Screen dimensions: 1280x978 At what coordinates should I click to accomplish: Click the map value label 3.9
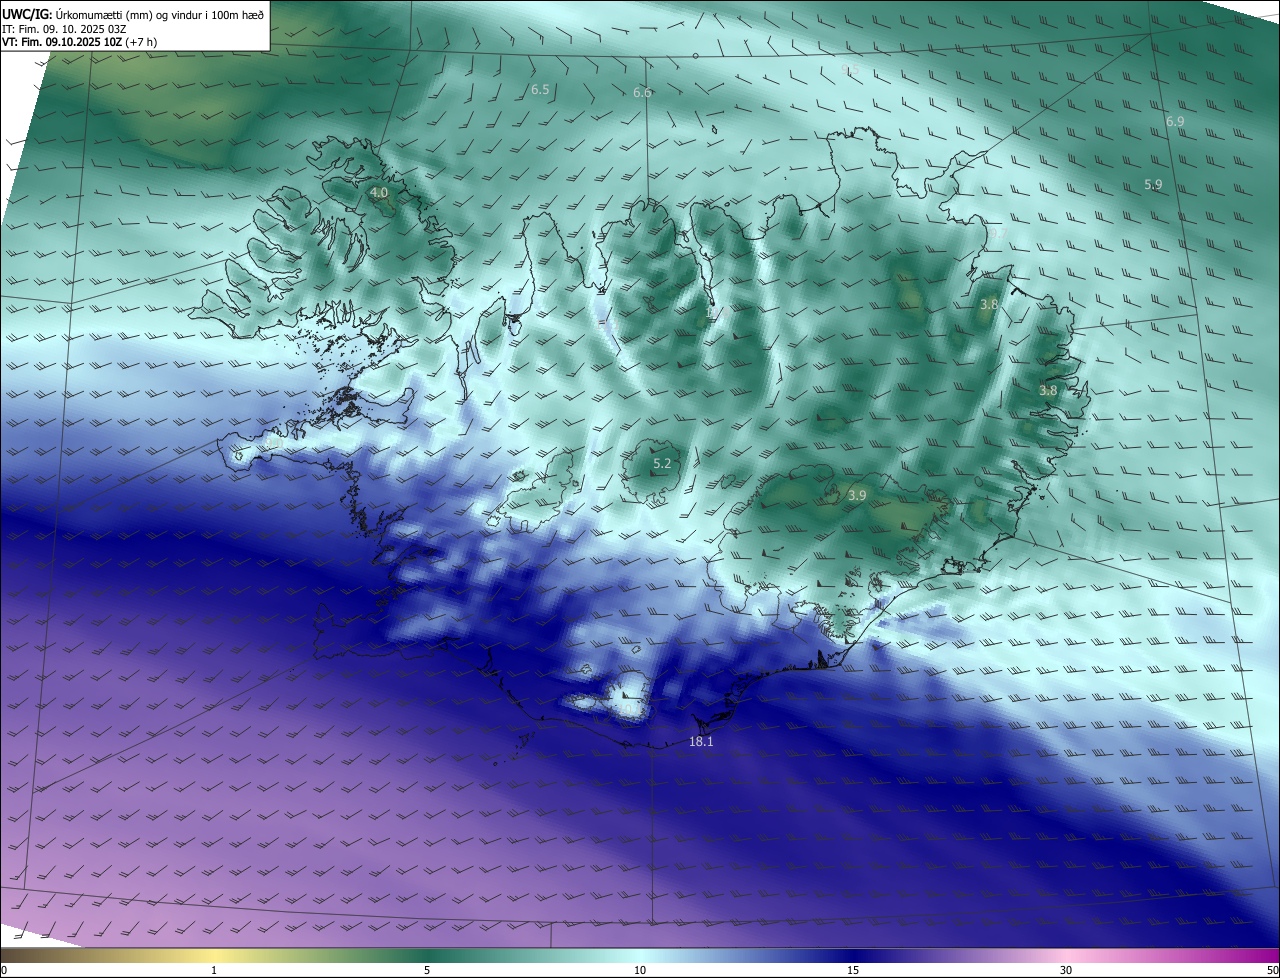pos(857,495)
